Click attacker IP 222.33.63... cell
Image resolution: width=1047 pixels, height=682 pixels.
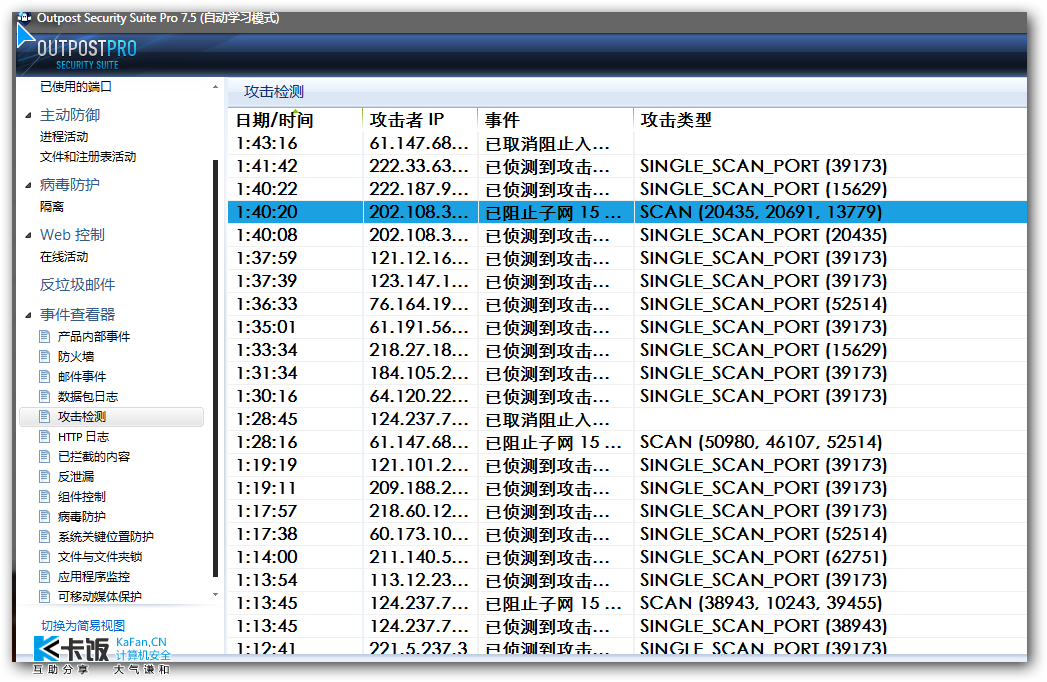coord(419,166)
